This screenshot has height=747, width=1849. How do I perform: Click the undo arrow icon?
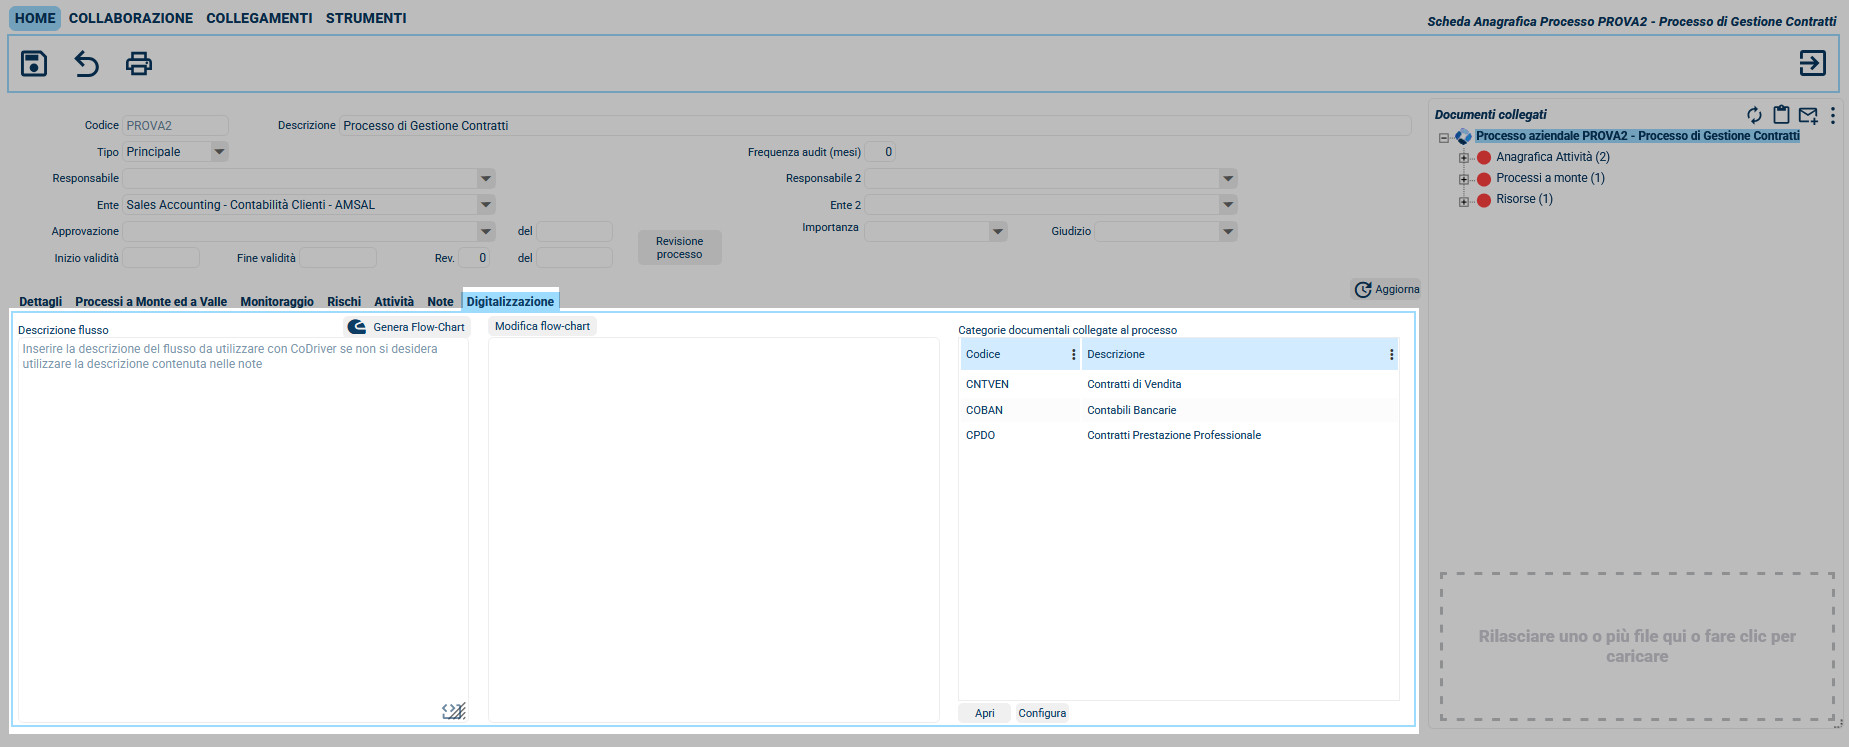point(87,64)
